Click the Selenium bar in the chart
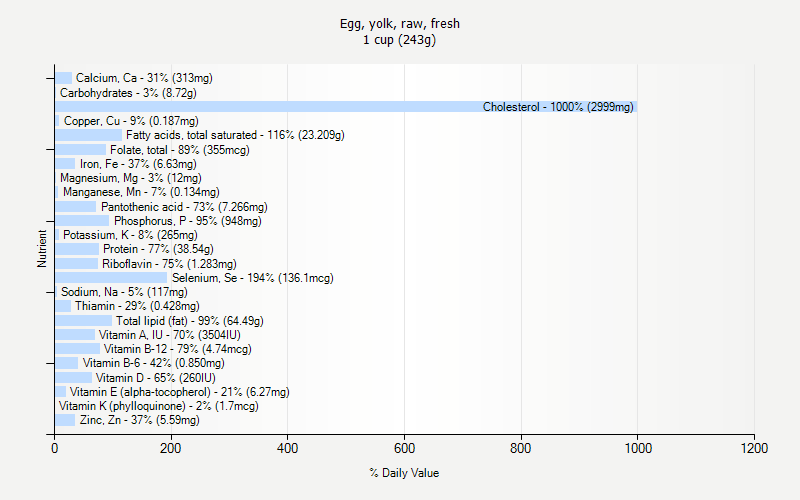Screen dimensions: 800x500 coord(111,278)
